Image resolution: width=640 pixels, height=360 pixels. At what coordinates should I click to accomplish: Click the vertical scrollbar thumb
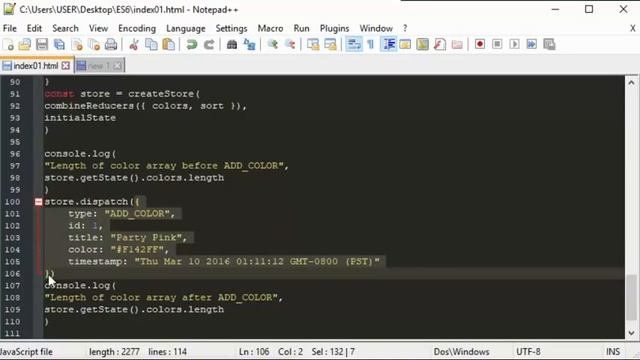click(631, 297)
